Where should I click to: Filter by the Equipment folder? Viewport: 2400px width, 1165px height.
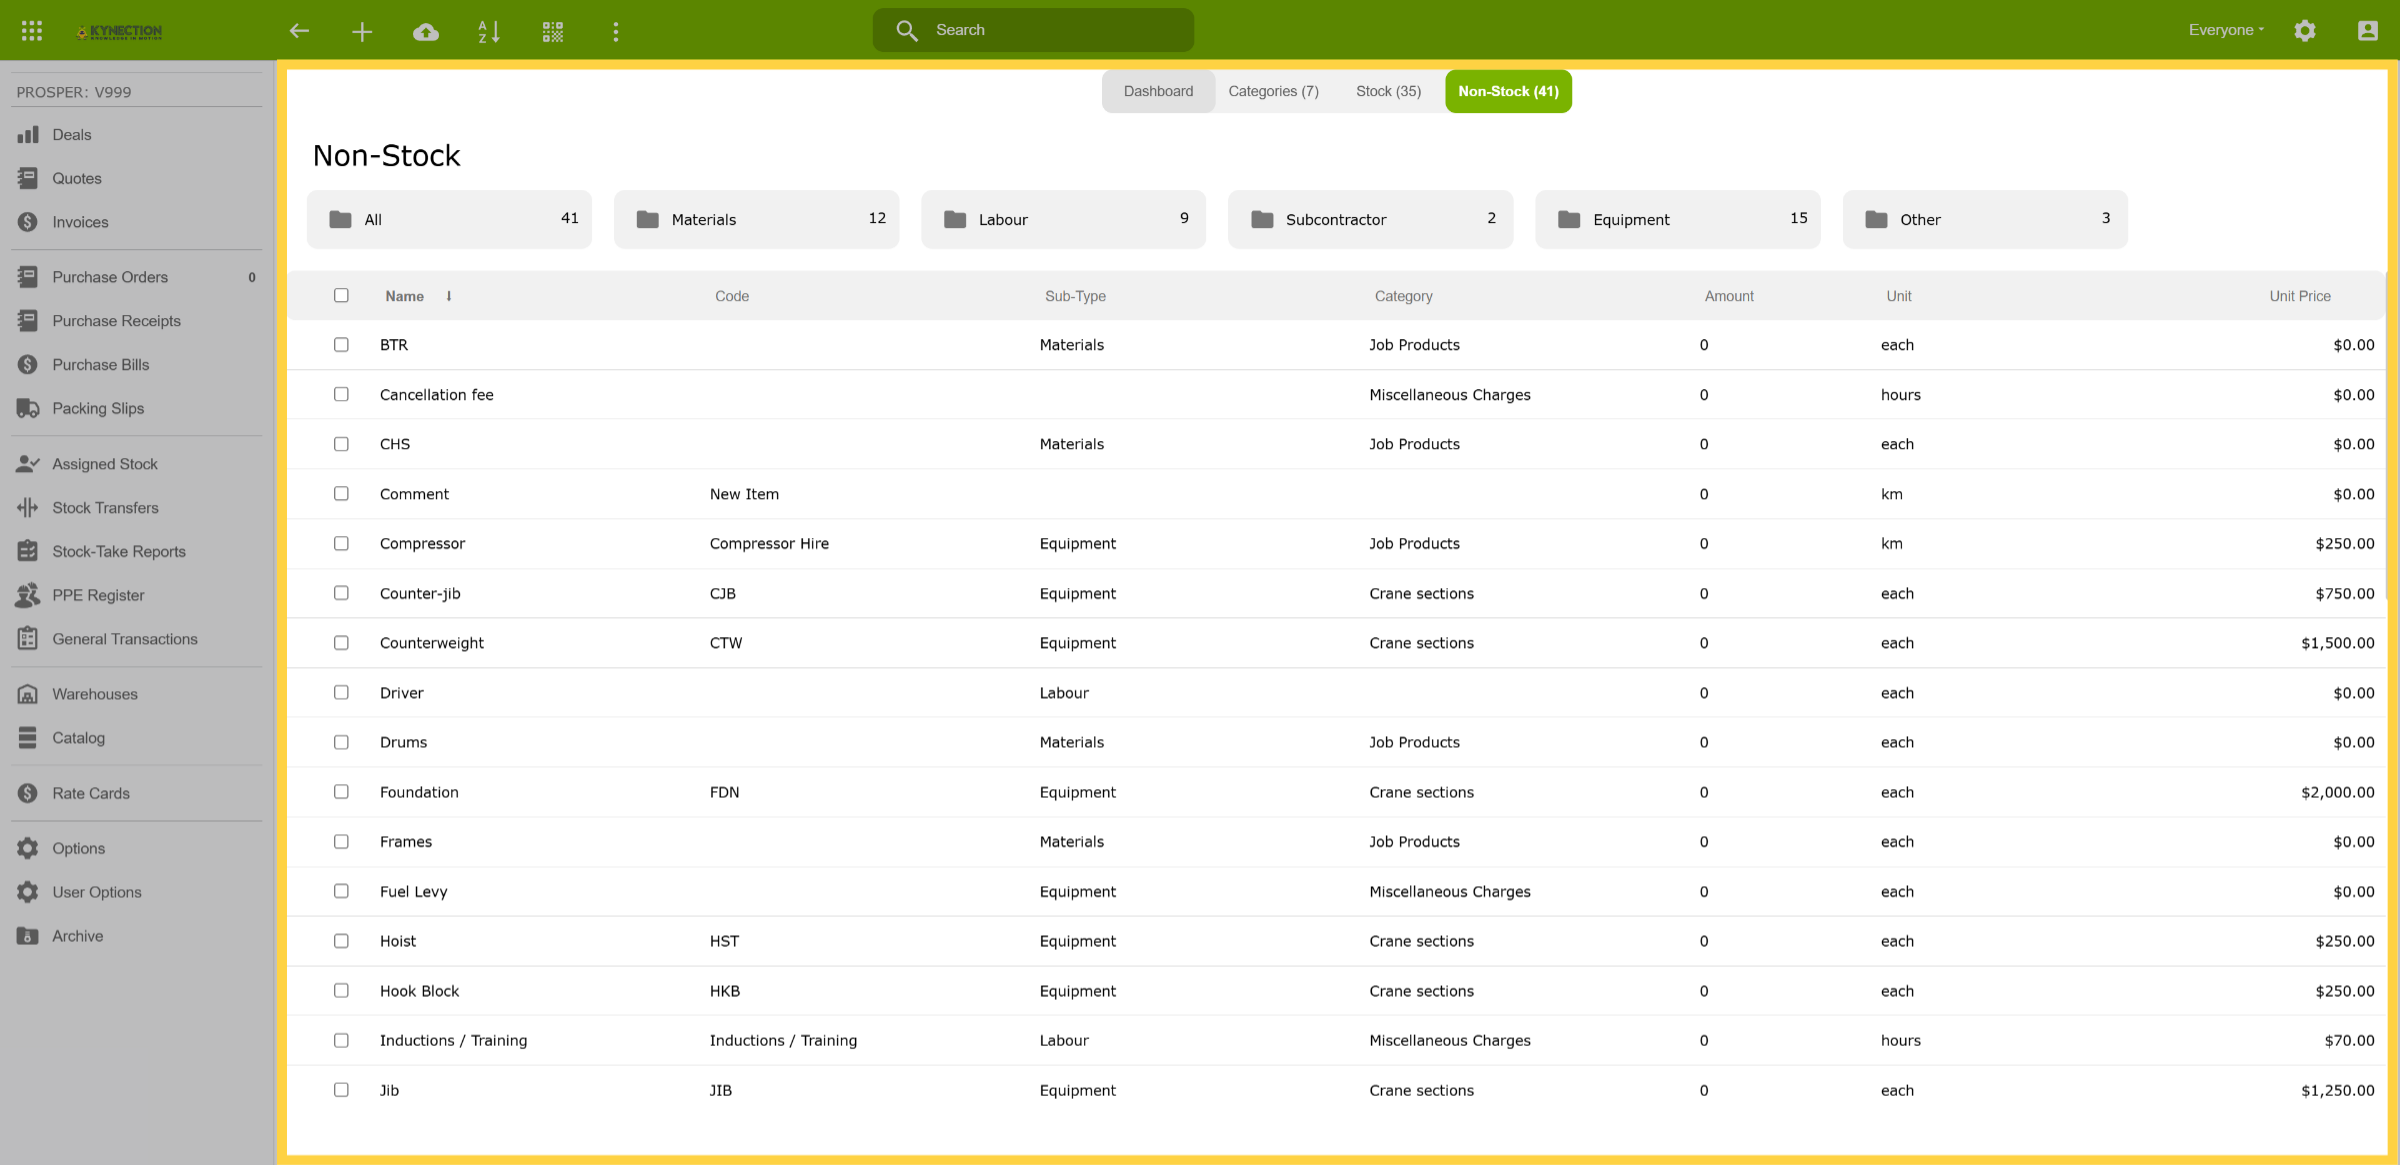1678,219
